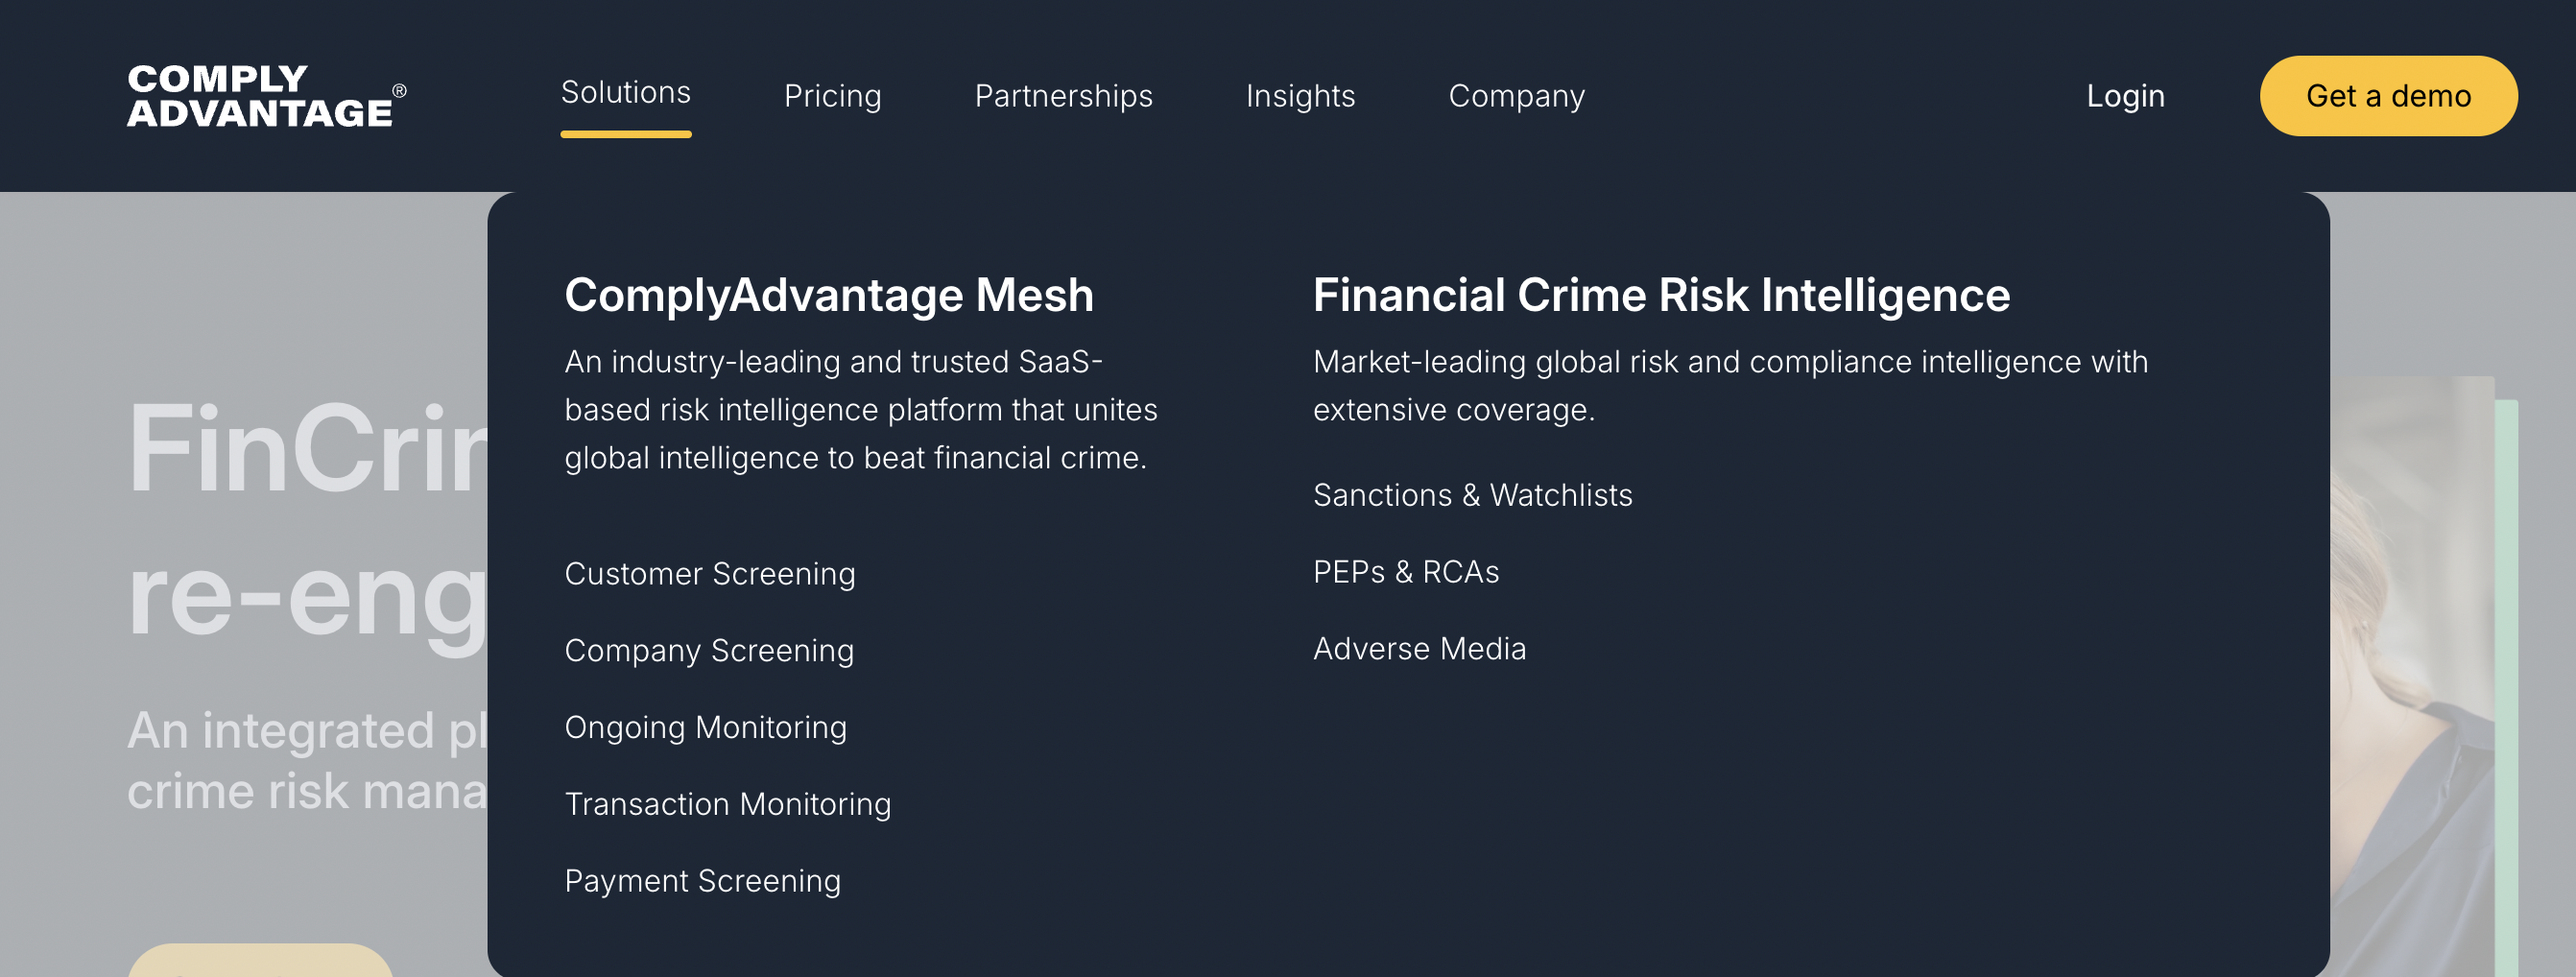Image resolution: width=2576 pixels, height=977 pixels.
Task: Click the hero photo of the woman
Action: [x=2410, y=680]
